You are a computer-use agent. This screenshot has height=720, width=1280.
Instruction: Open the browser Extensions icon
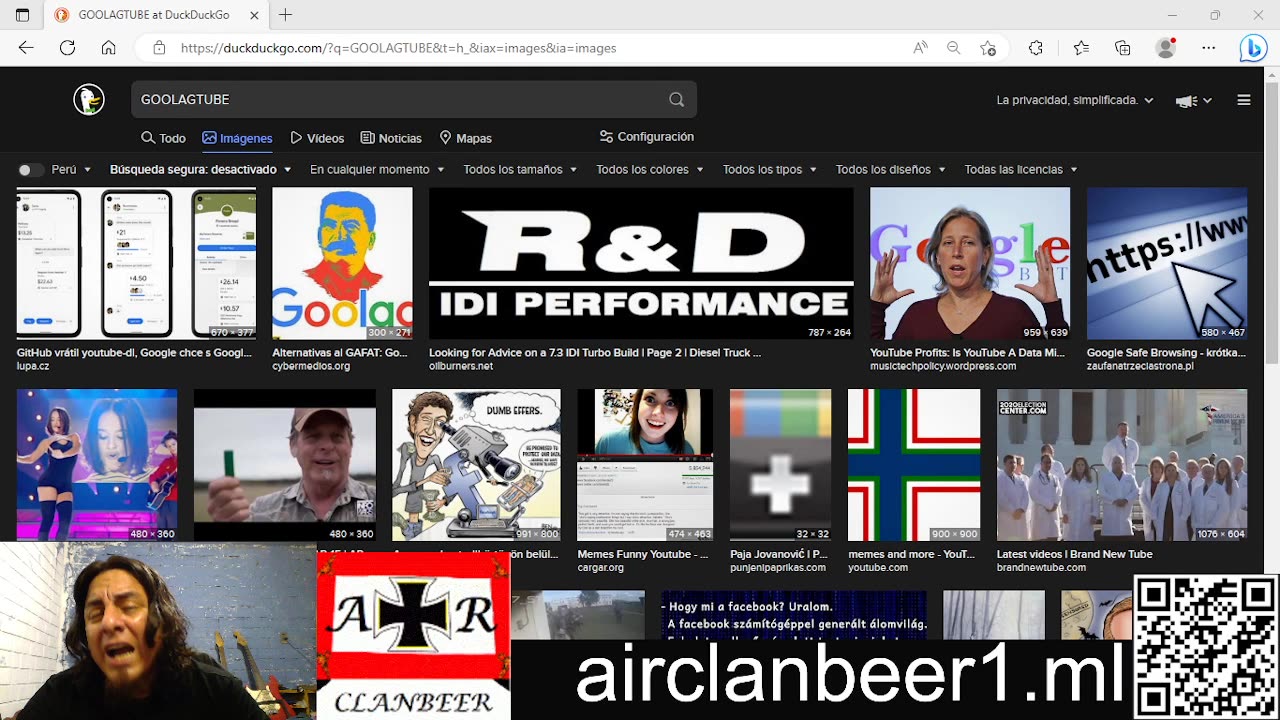[x=1036, y=48]
